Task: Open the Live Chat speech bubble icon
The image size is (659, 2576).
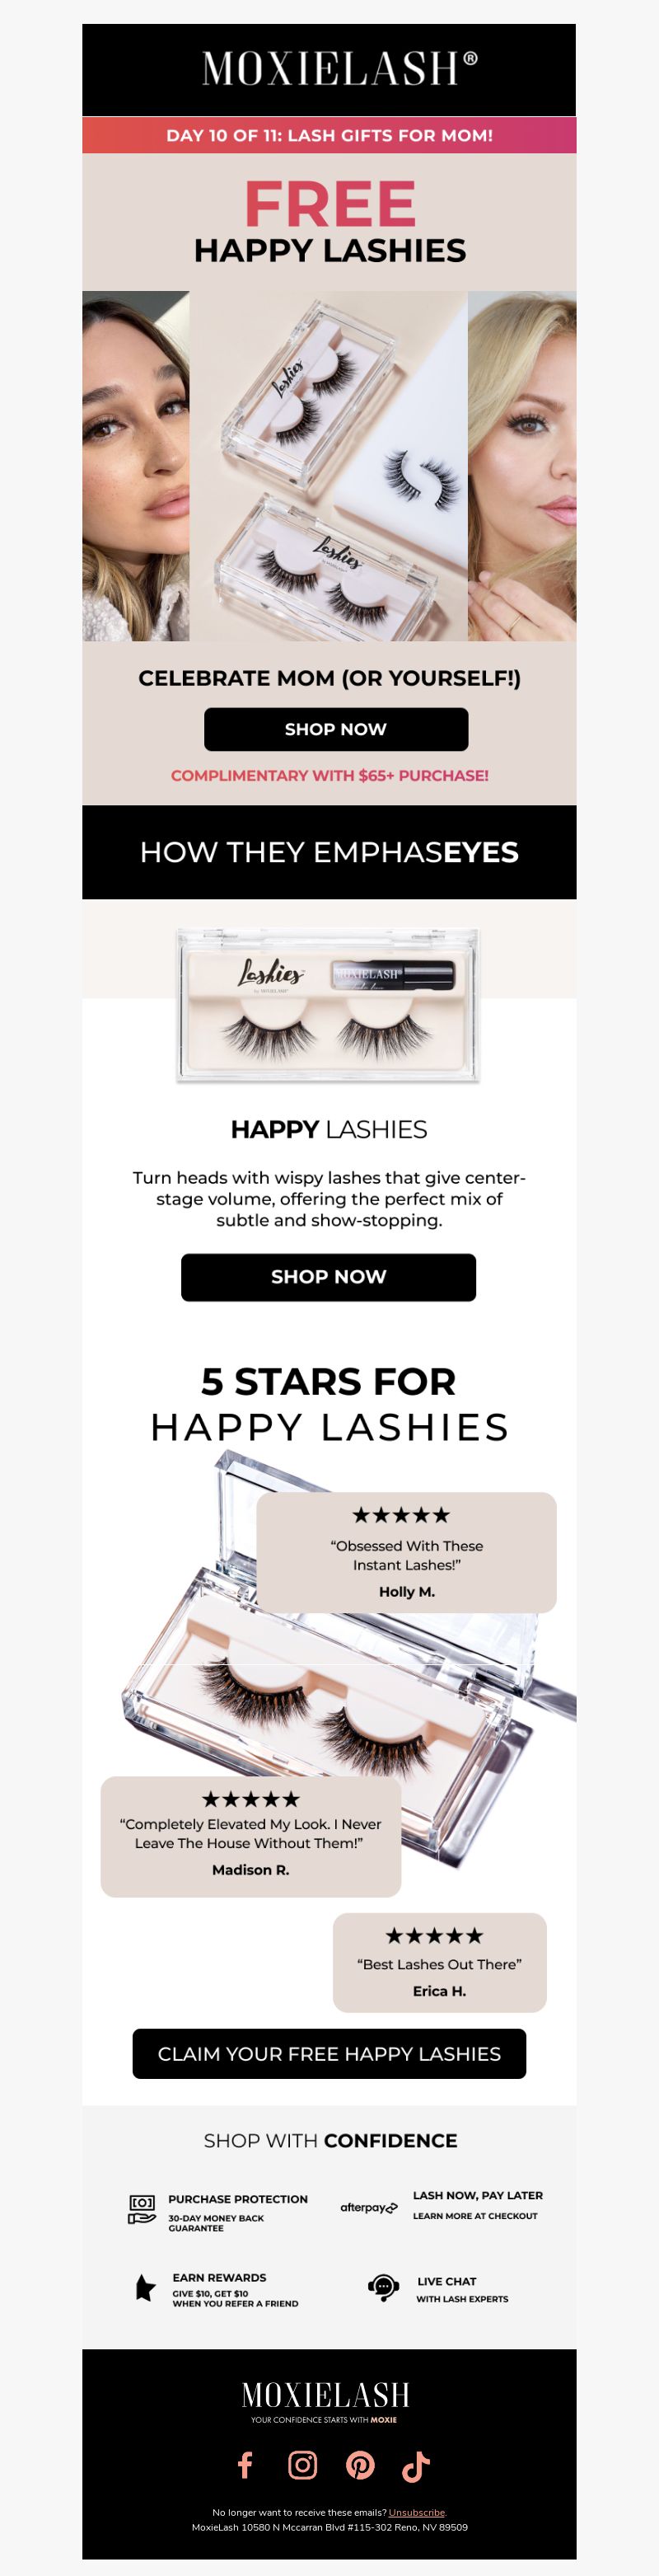Action: point(384,2287)
